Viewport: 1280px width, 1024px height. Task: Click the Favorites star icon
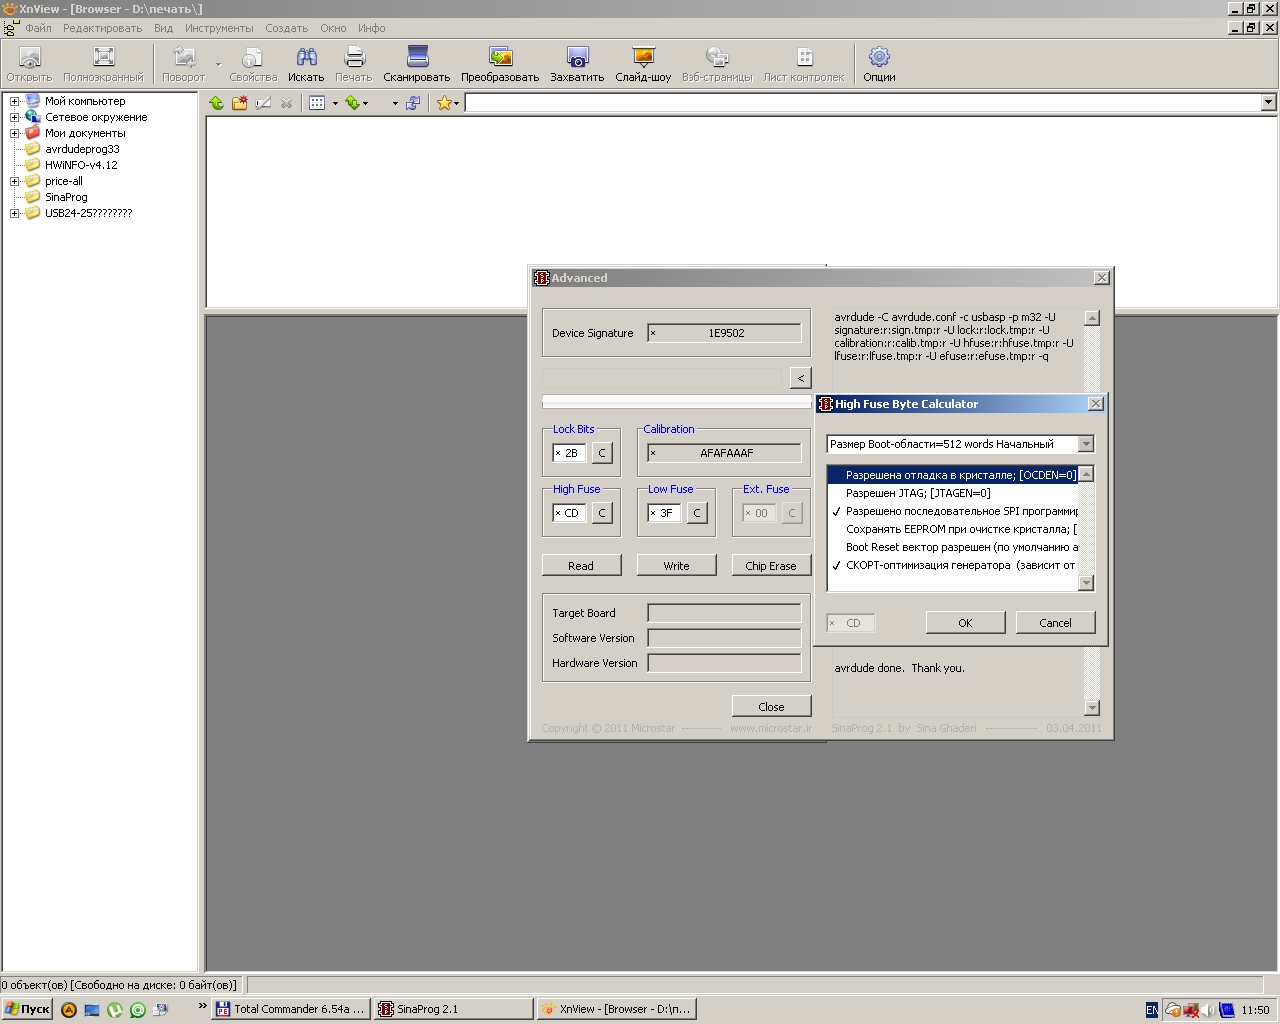[443, 103]
